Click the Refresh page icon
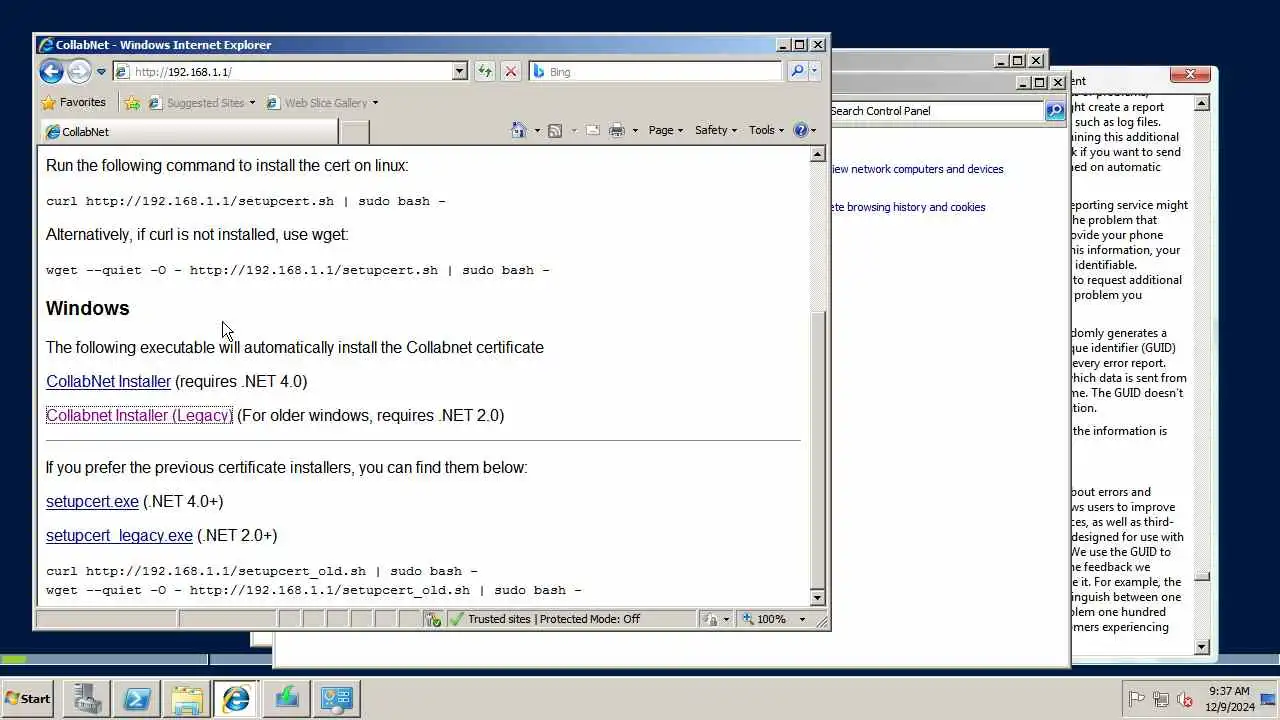Viewport: 1280px width, 720px height. click(485, 72)
